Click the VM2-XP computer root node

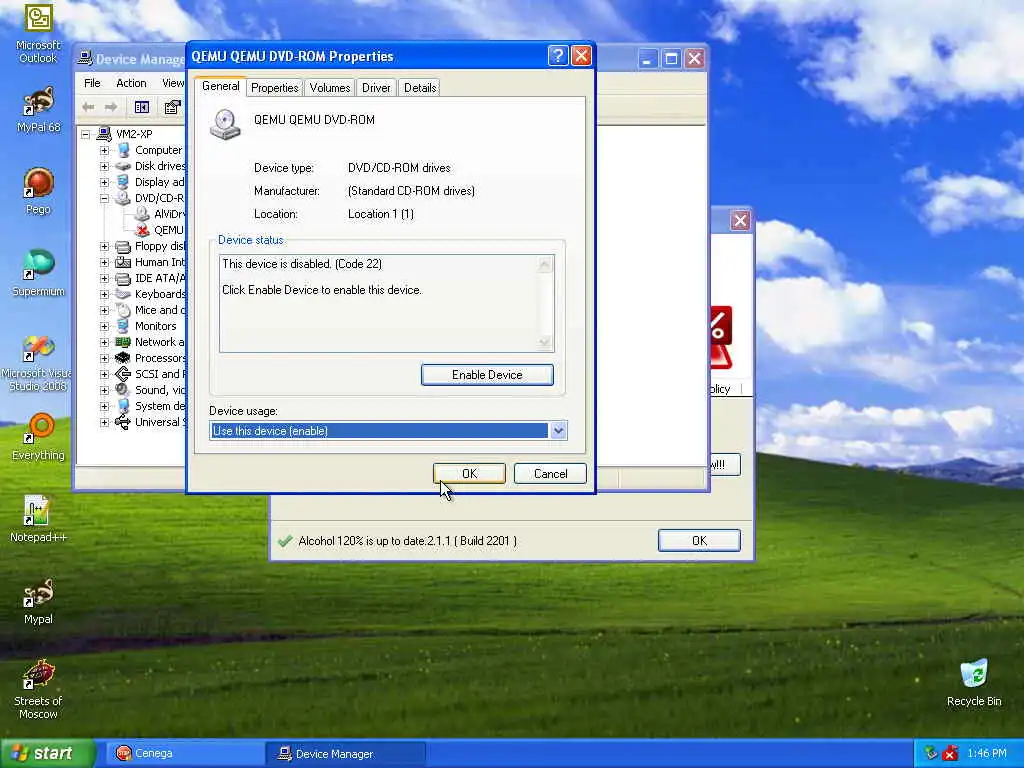pos(134,134)
